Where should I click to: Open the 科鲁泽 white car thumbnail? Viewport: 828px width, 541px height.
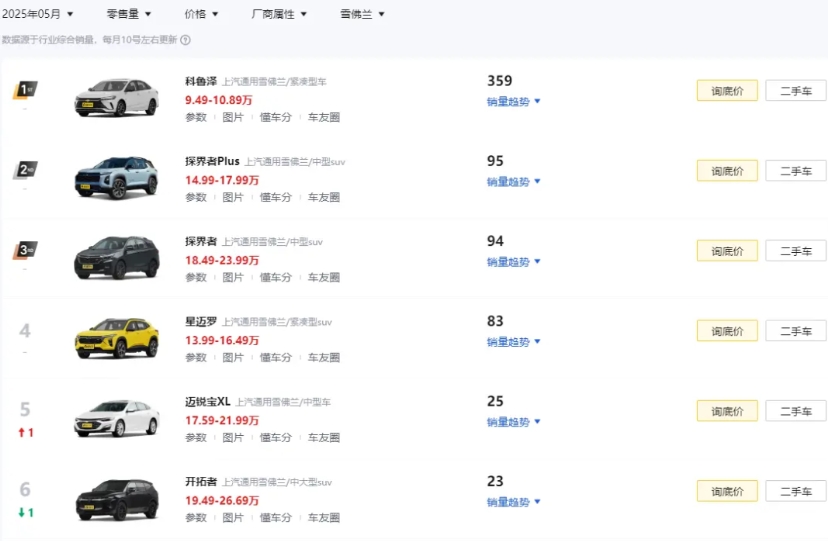tap(116, 97)
